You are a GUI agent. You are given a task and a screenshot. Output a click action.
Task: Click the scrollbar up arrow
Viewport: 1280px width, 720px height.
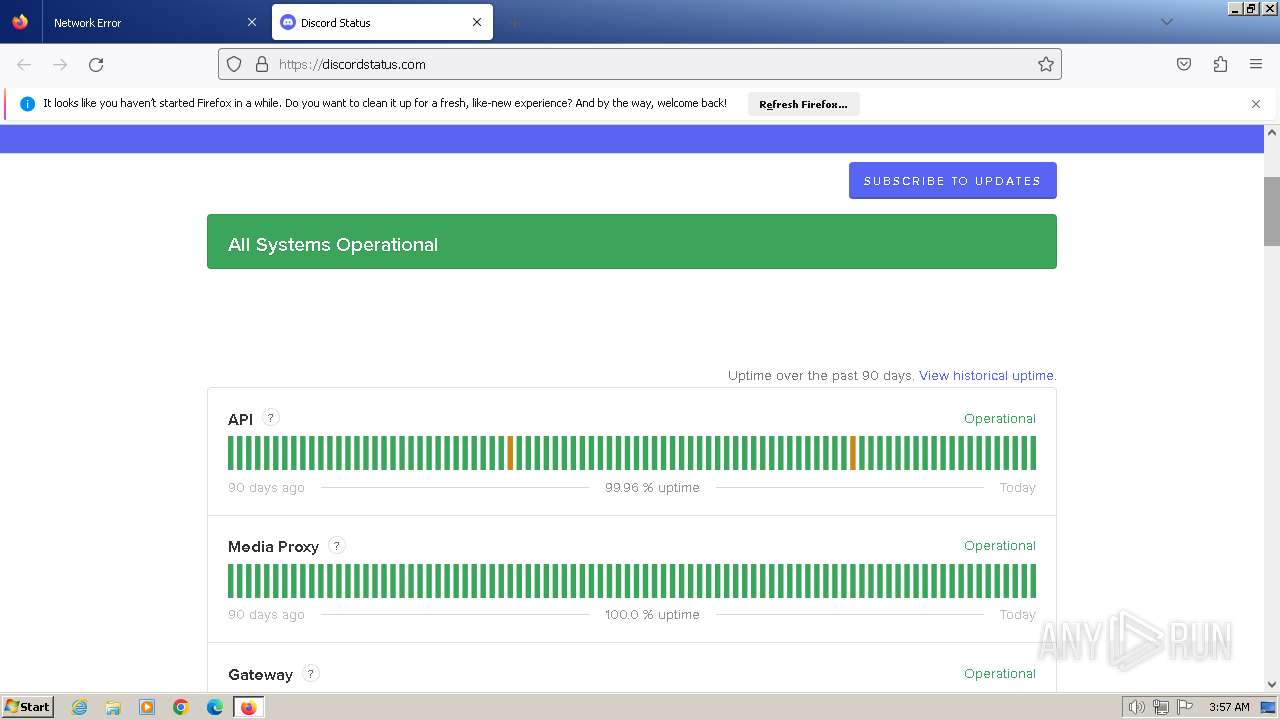pyautogui.click(x=1272, y=132)
